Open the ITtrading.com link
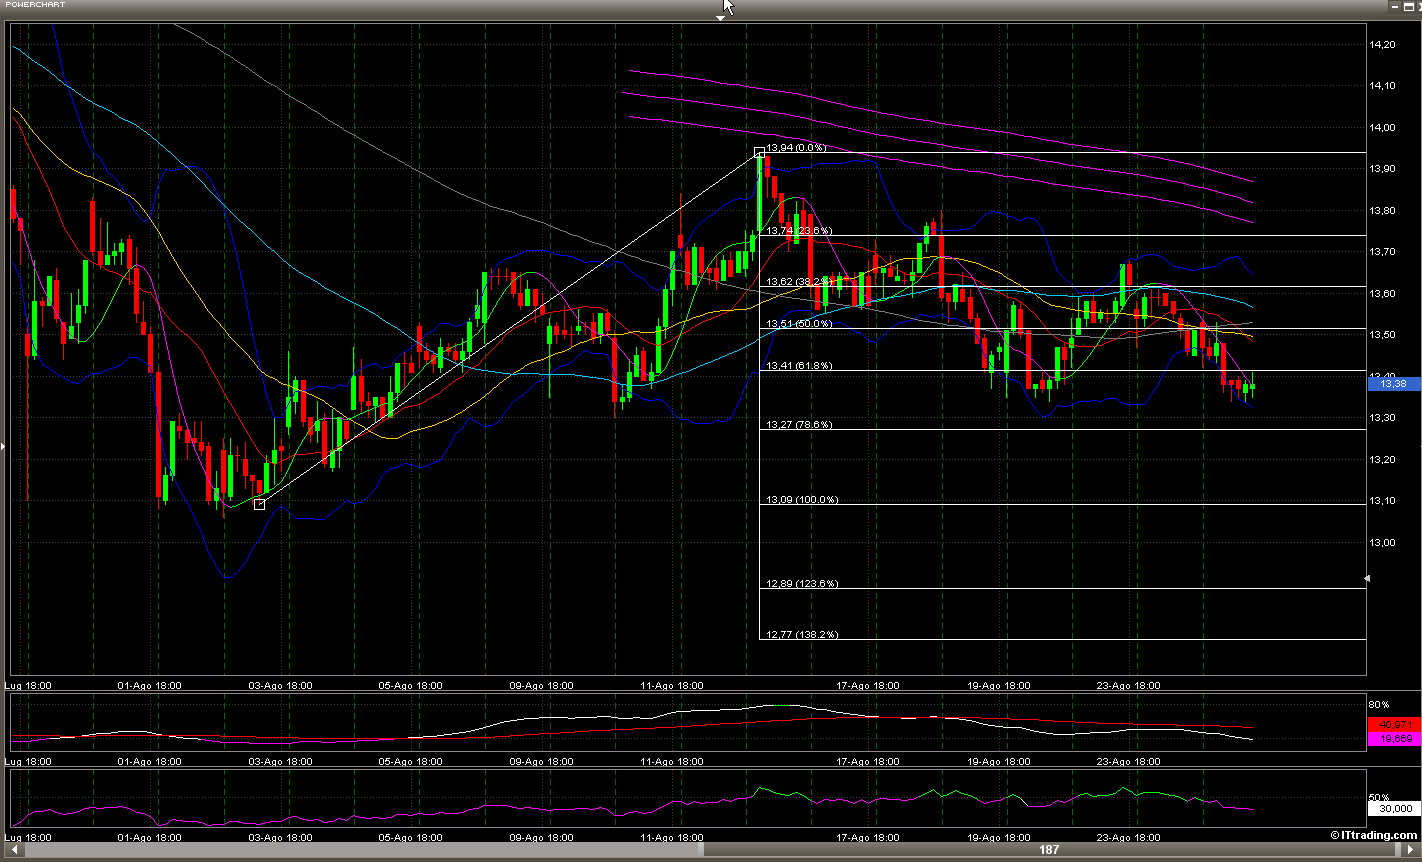 click(x=1374, y=835)
